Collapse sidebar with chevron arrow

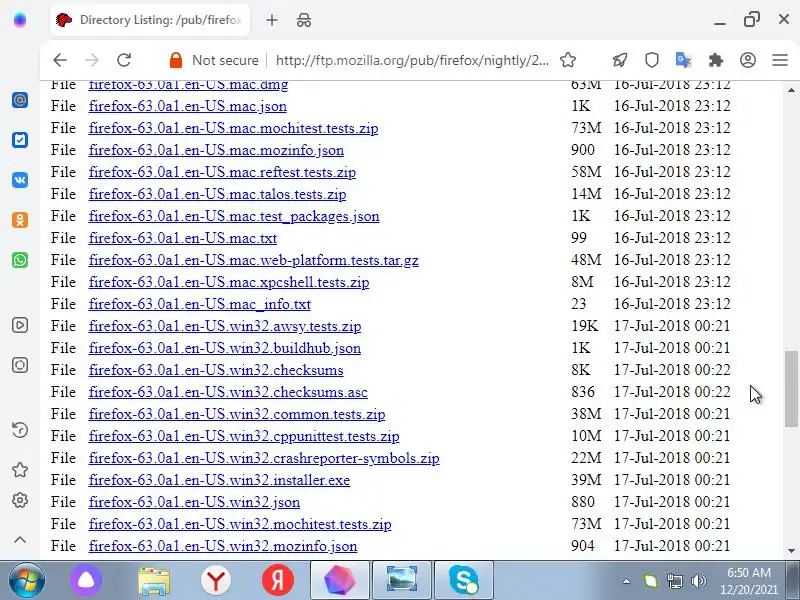point(20,540)
